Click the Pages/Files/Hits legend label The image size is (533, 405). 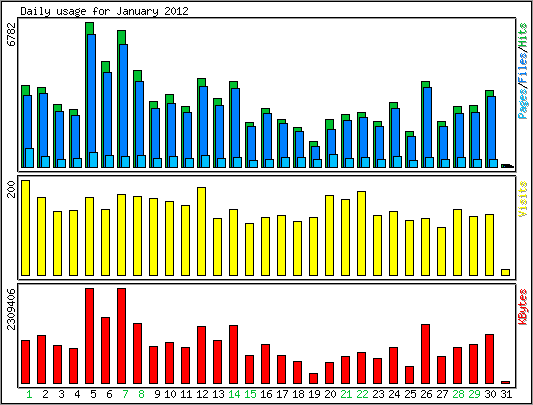pos(523,71)
